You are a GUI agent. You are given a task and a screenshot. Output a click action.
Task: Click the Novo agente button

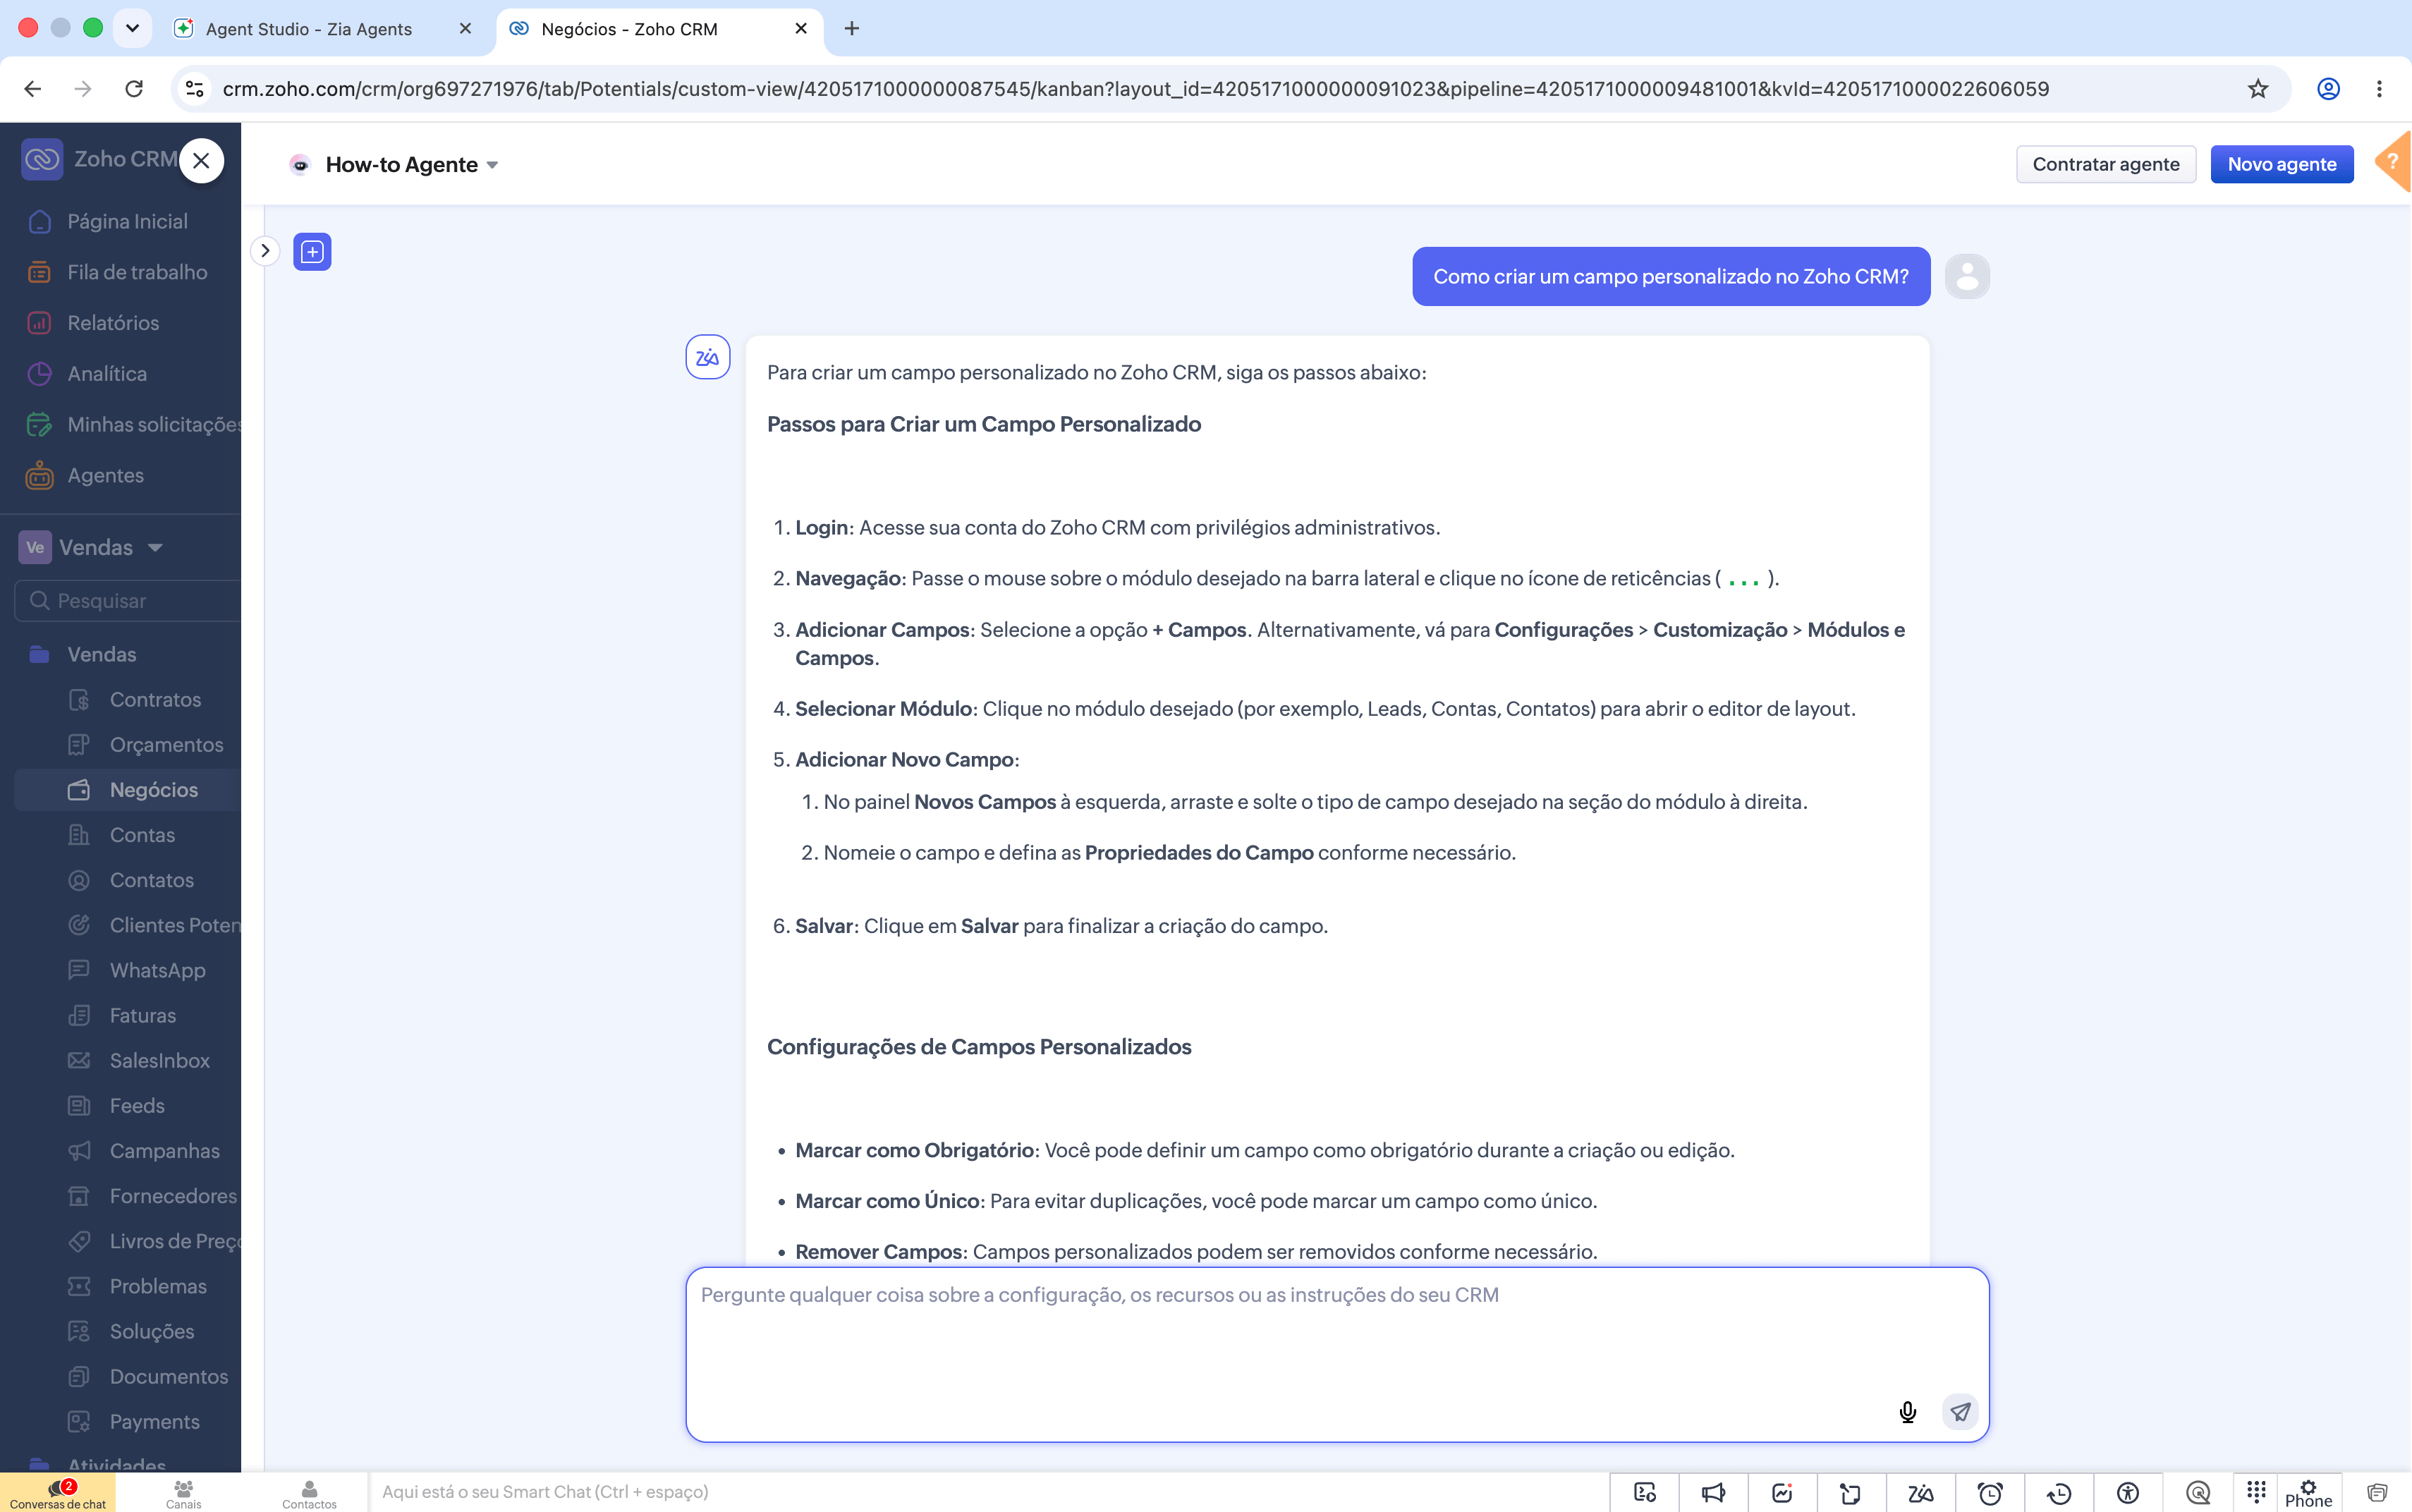pos(2281,164)
